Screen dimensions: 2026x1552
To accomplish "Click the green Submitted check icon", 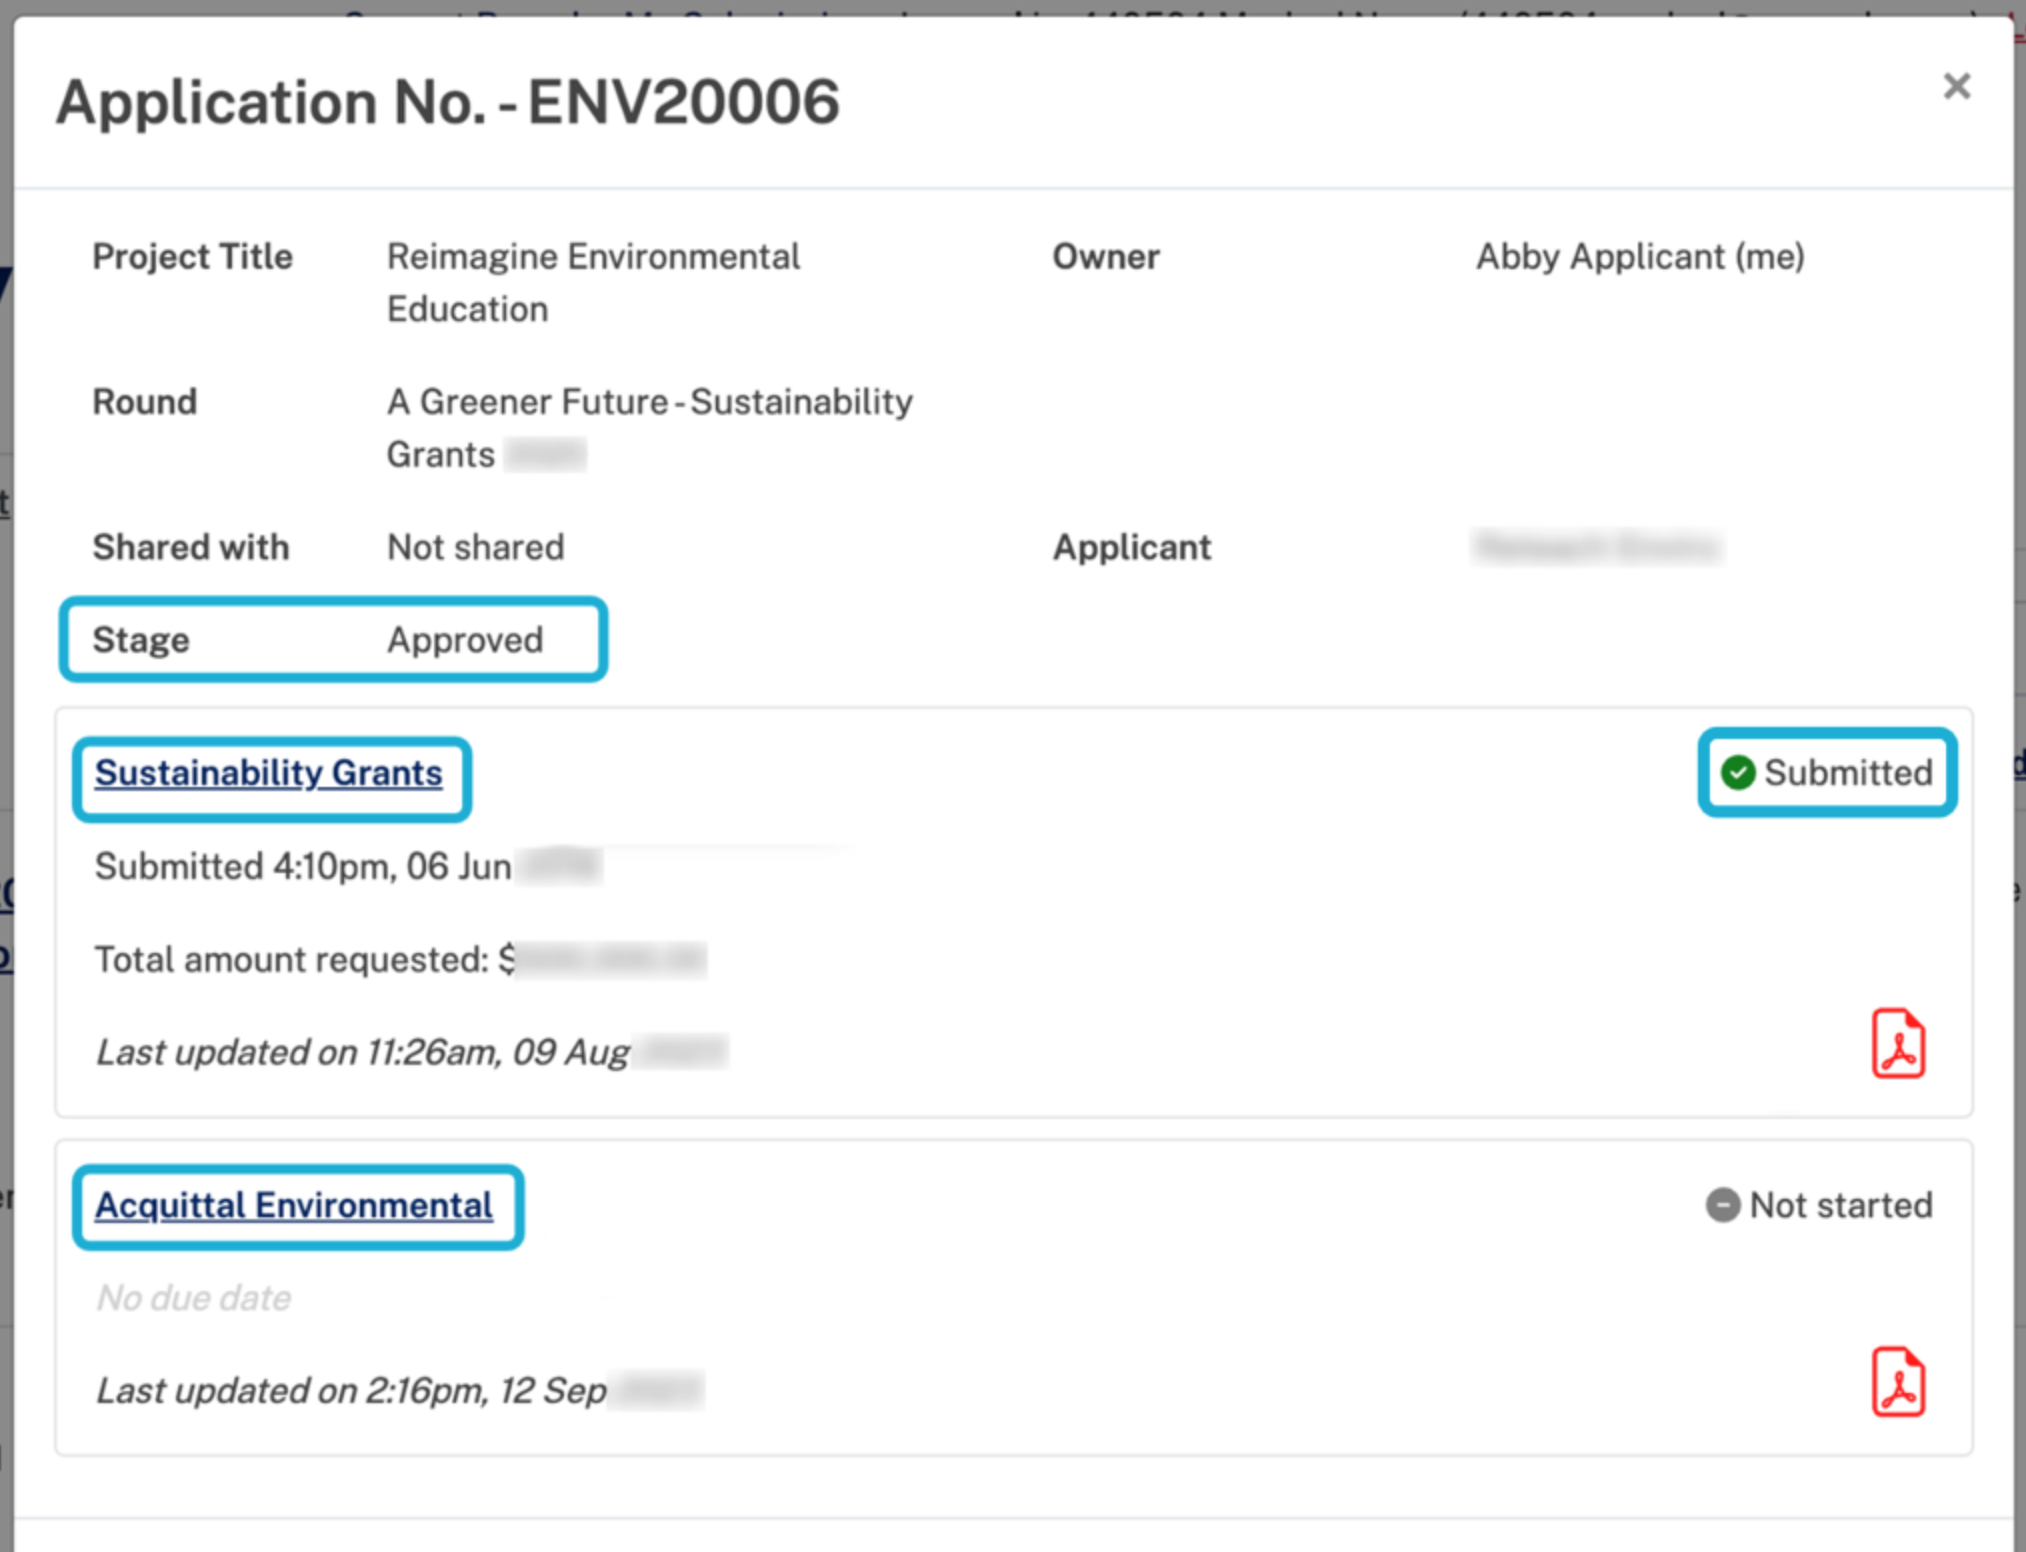I will pyautogui.click(x=1737, y=772).
